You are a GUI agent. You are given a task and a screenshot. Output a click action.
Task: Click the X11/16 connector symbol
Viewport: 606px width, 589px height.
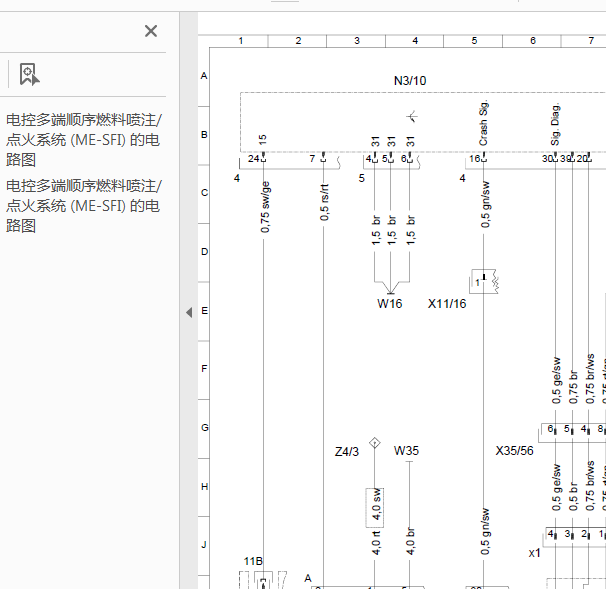[x=484, y=281]
